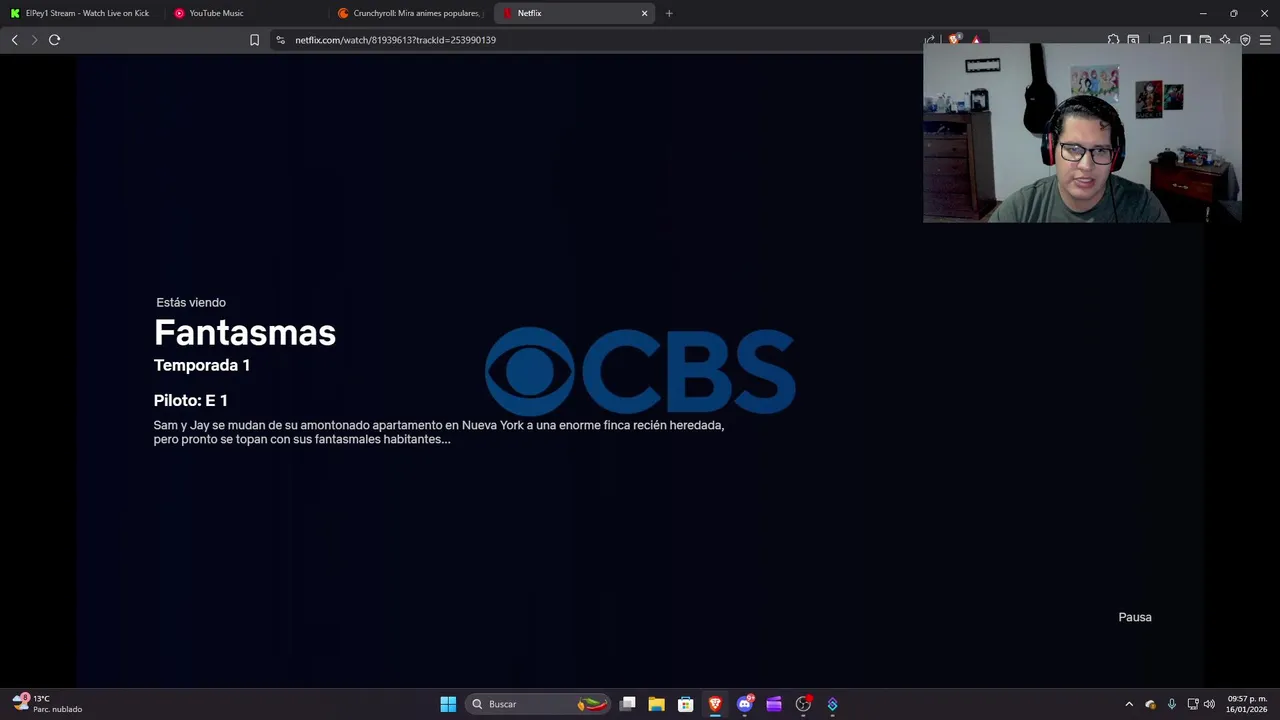Open Brave Shields lion icon
The width and height of the screenshot is (1280, 720).
954,40
